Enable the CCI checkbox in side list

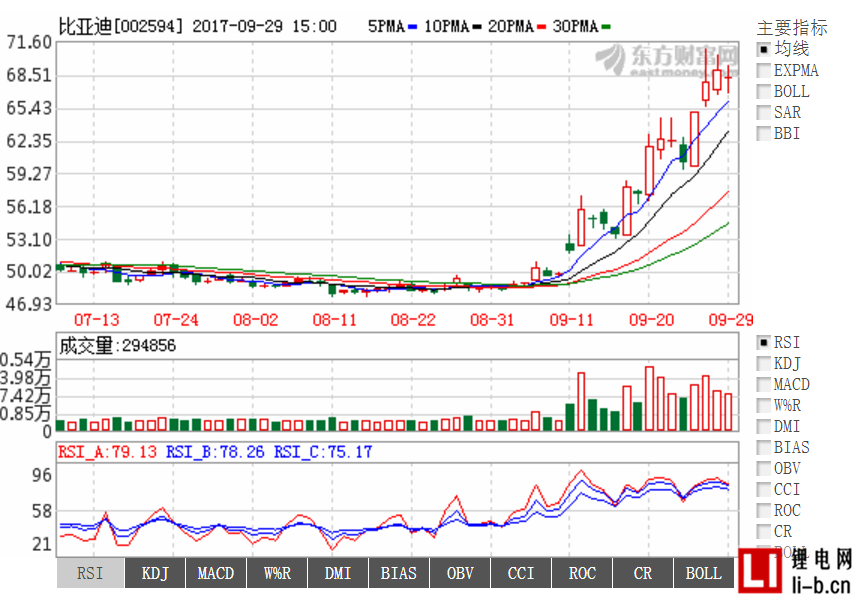[x=764, y=489]
